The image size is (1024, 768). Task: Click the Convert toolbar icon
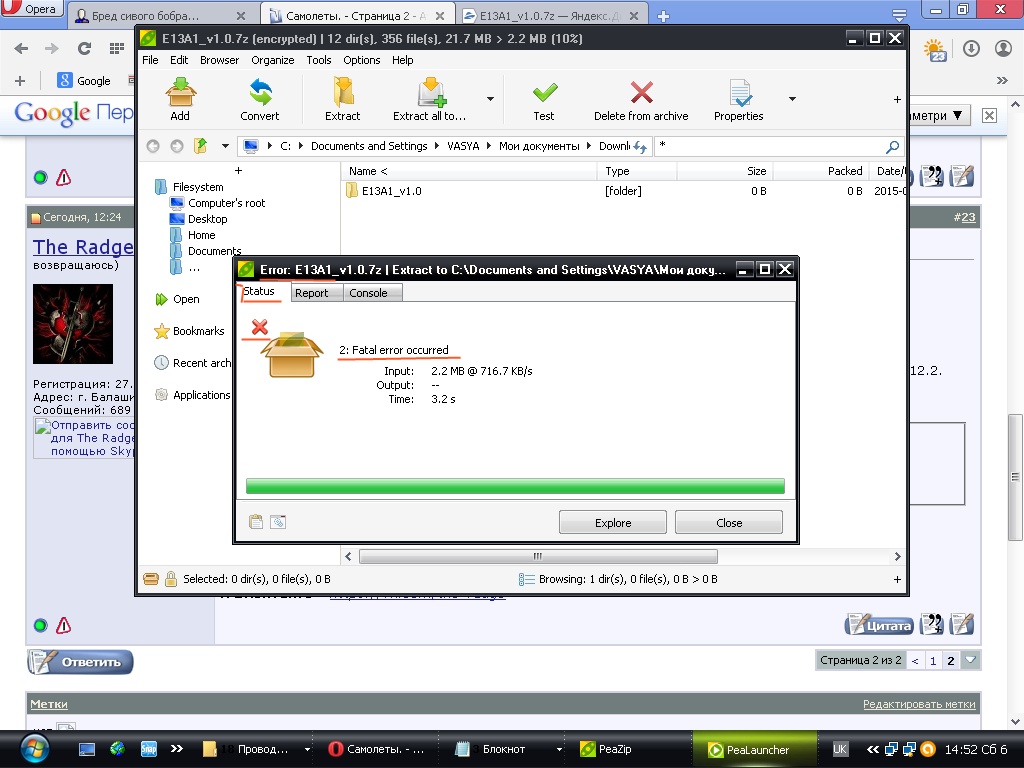(260, 92)
